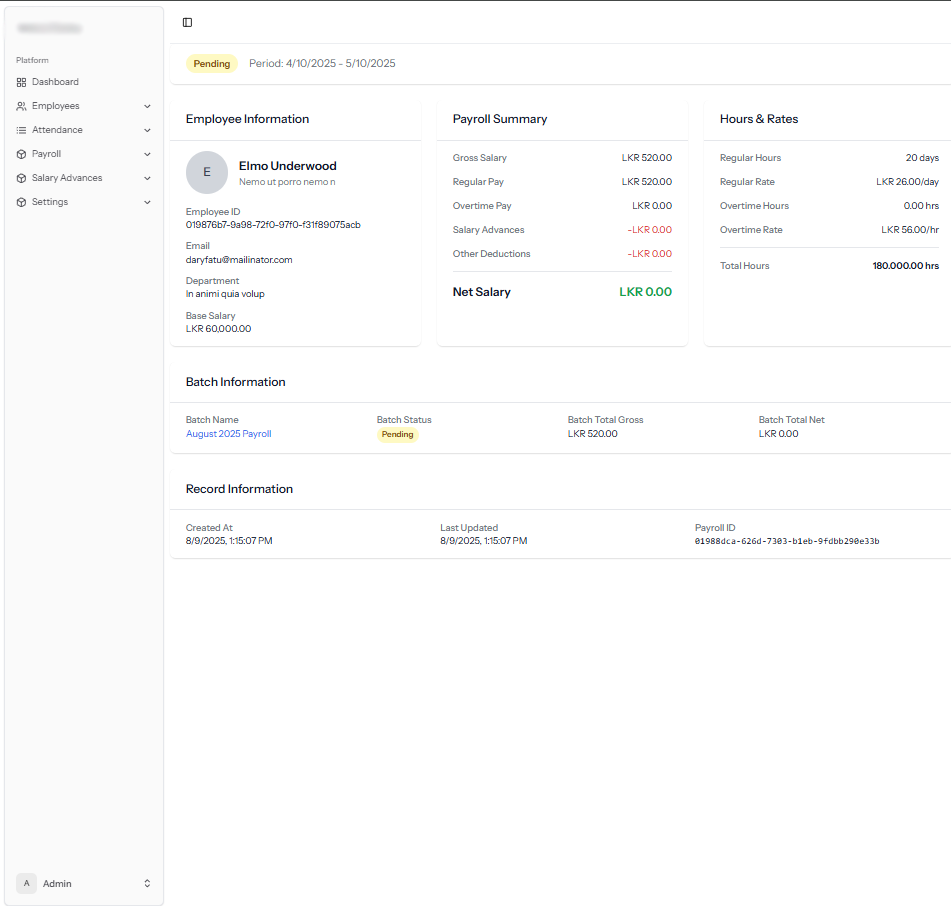Click the green Net Salary LKR 0.00
951x906 pixels.
coord(645,292)
